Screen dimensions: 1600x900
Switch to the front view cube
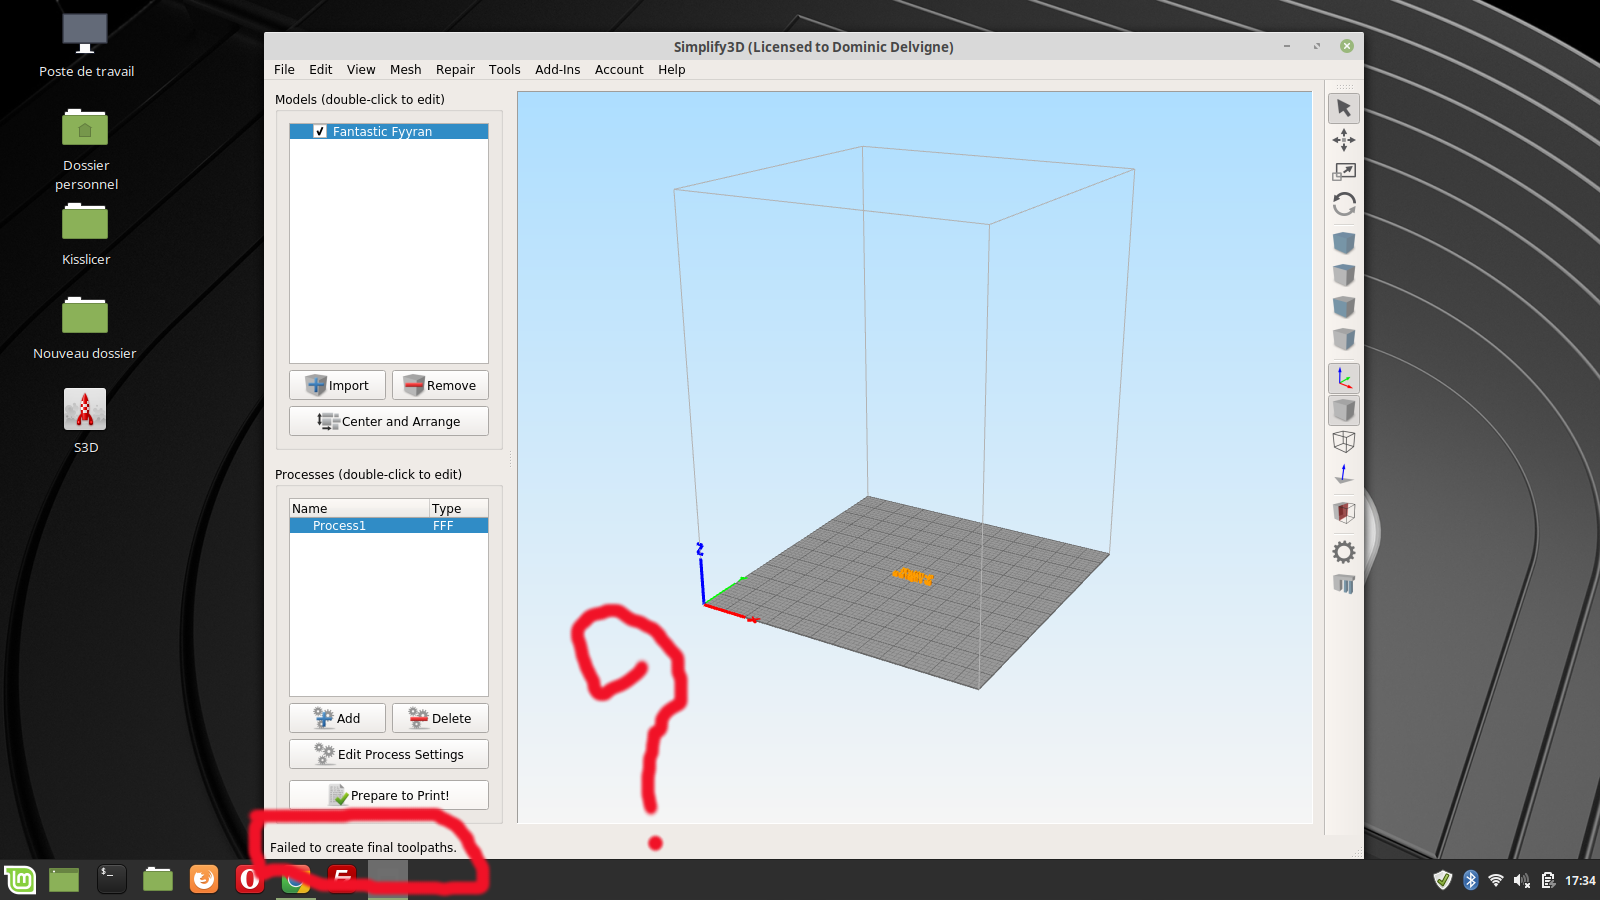click(x=1344, y=306)
